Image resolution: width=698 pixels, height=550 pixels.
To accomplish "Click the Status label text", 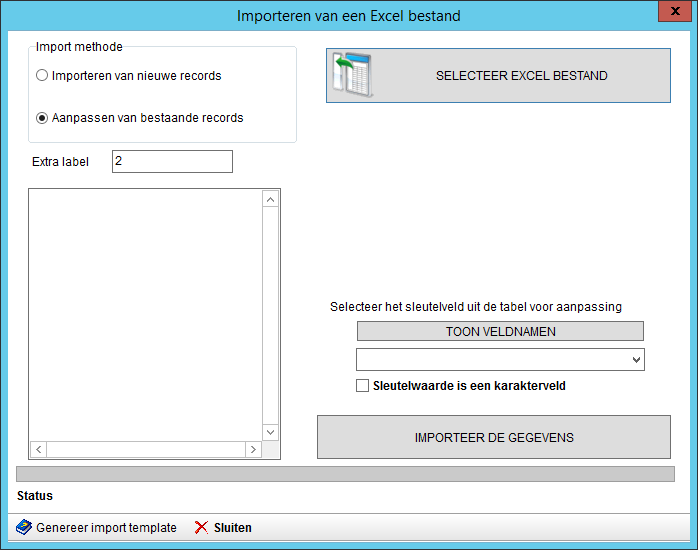I will 35,496.
